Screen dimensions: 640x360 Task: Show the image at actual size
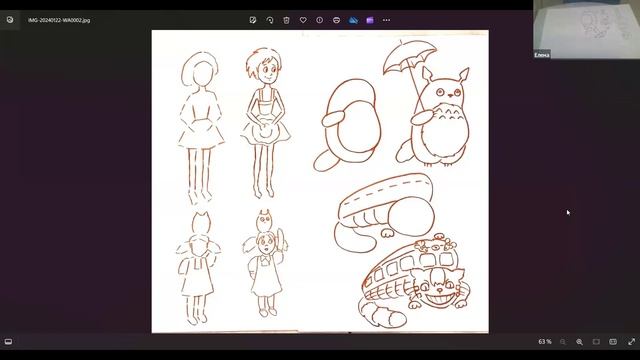tap(613, 342)
